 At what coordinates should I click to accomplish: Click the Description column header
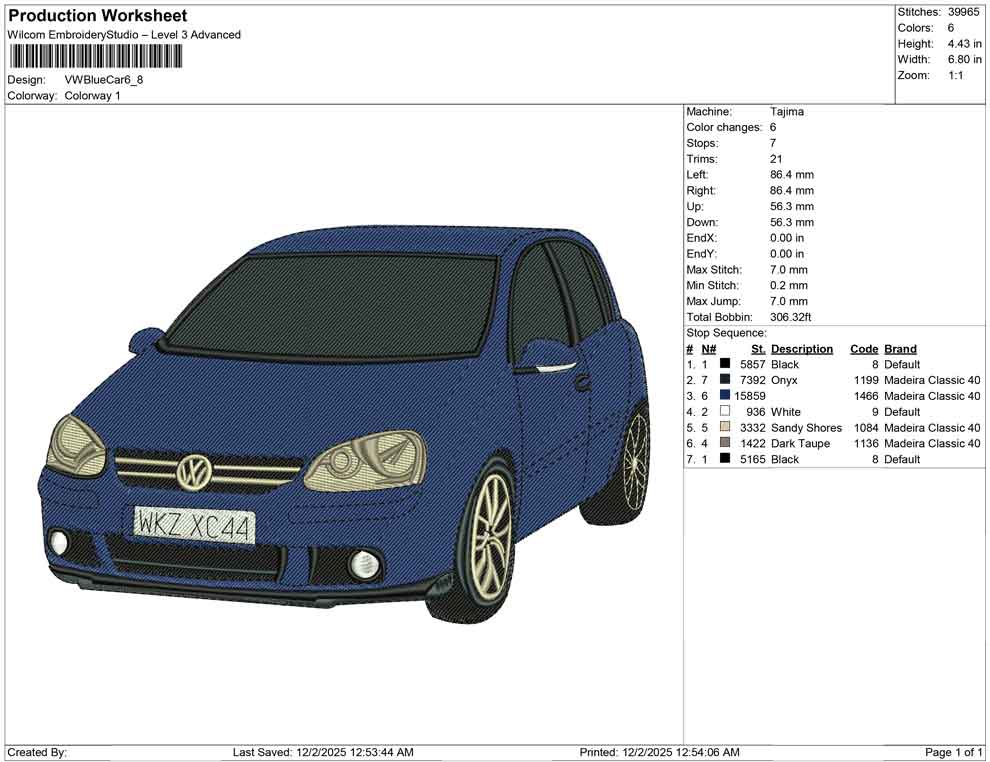[x=802, y=349]
